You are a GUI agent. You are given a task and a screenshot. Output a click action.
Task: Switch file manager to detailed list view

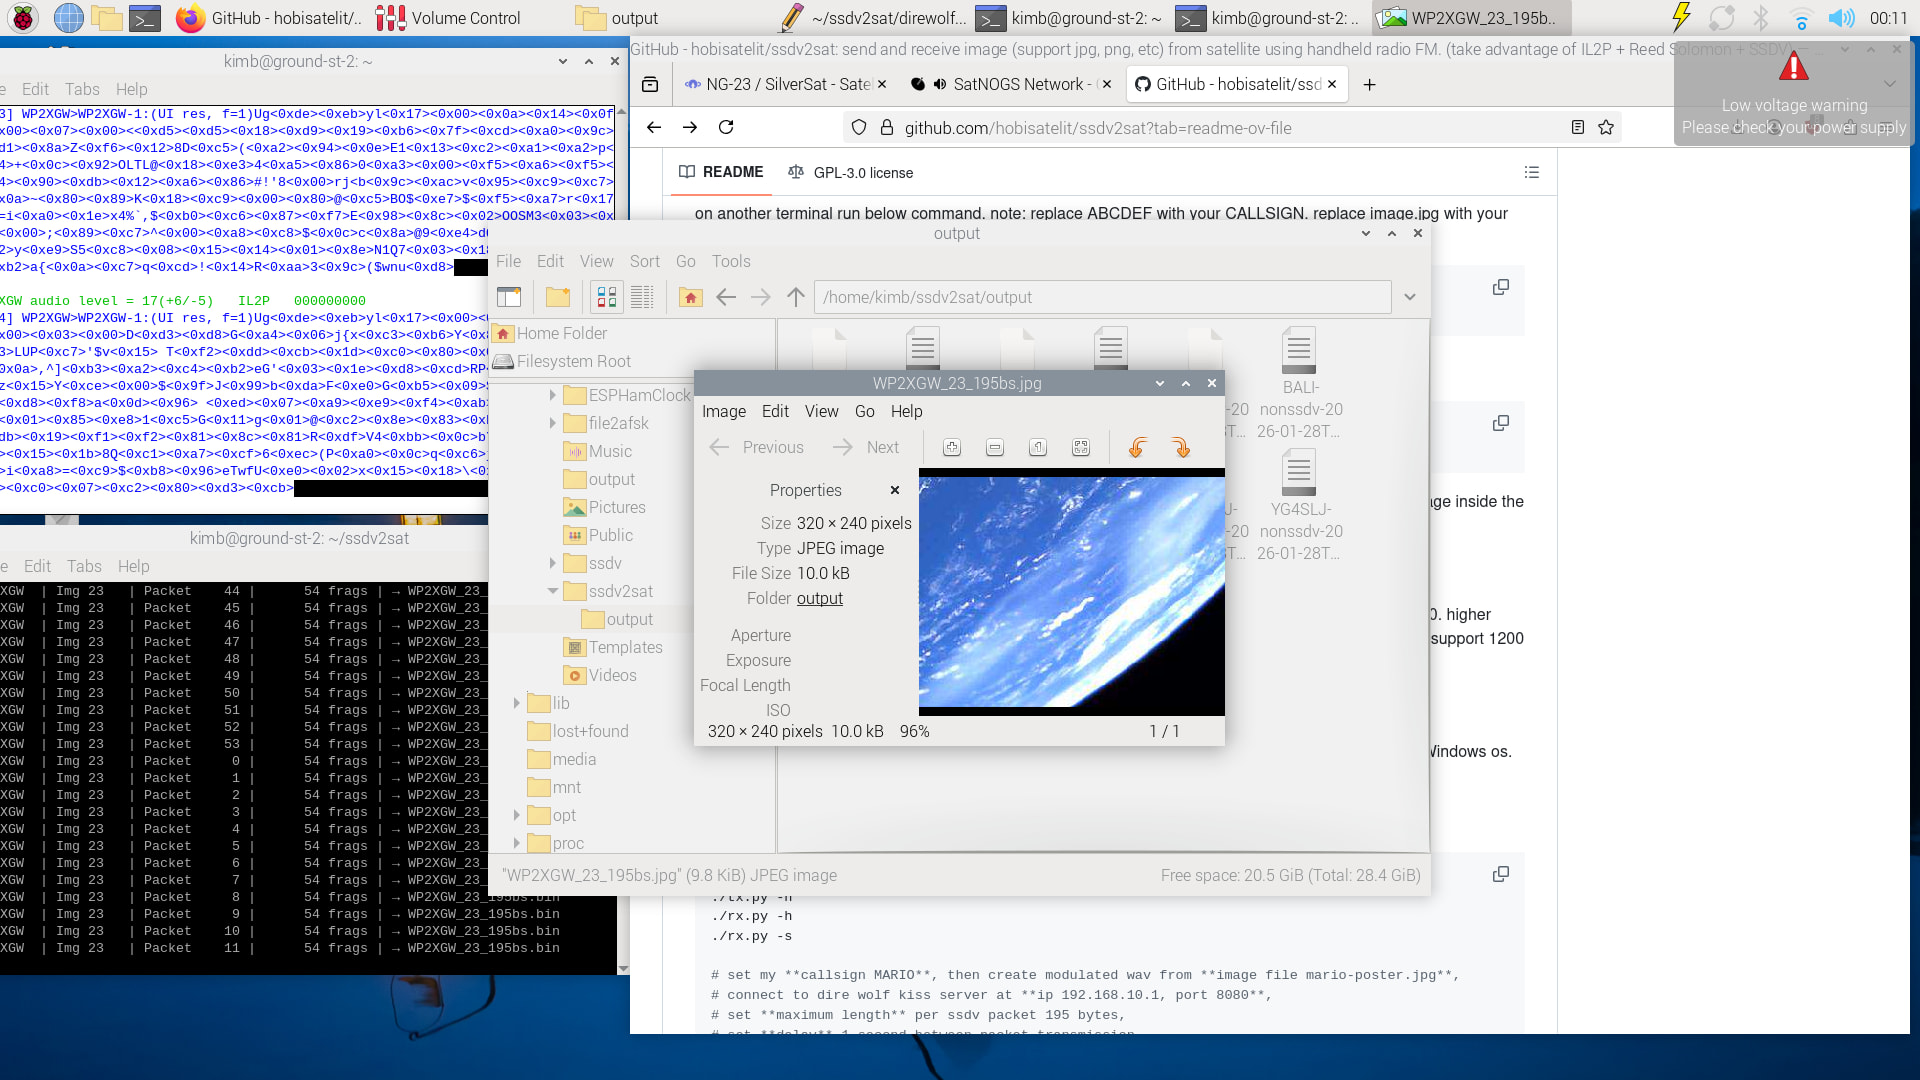coord(642,297)
